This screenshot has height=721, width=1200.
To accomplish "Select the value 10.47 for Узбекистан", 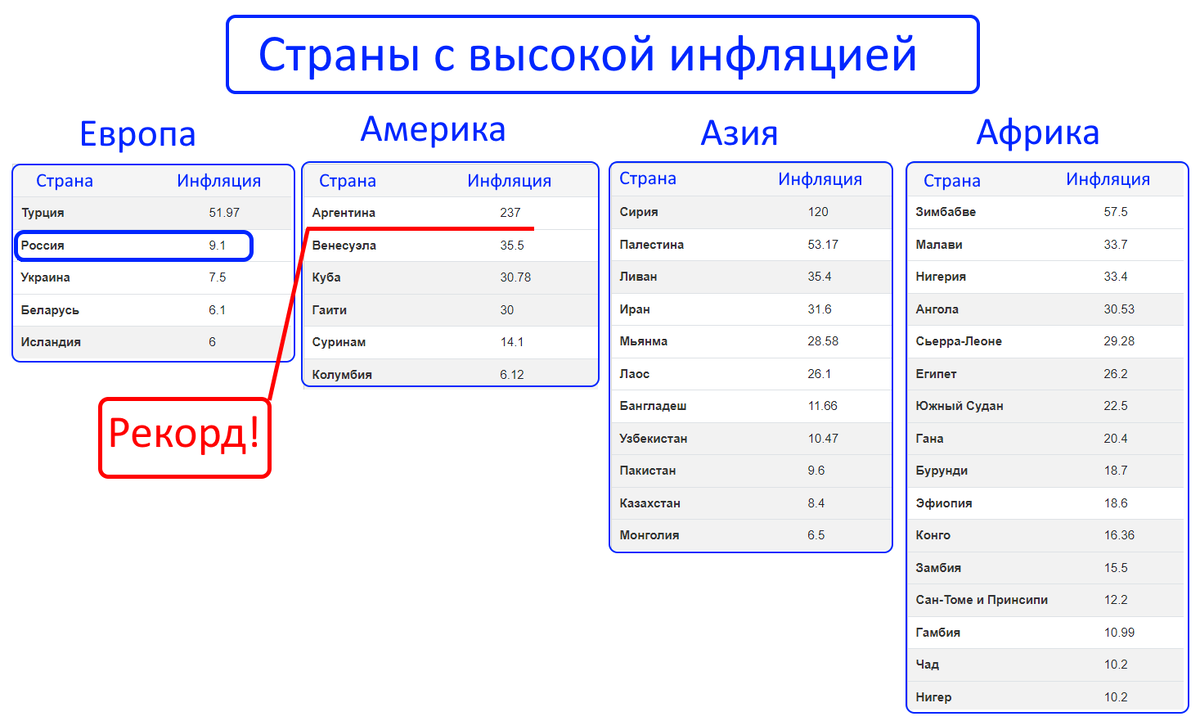I will (824, 438).
